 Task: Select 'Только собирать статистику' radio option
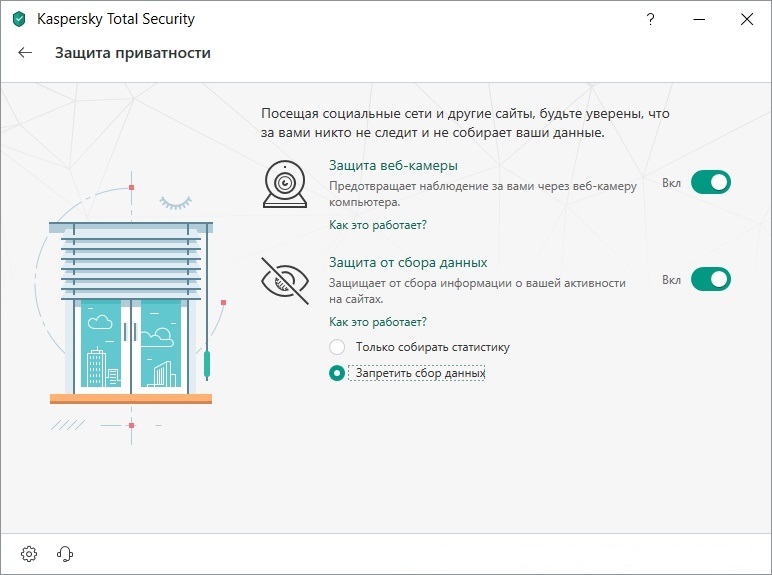coord(337,347)
